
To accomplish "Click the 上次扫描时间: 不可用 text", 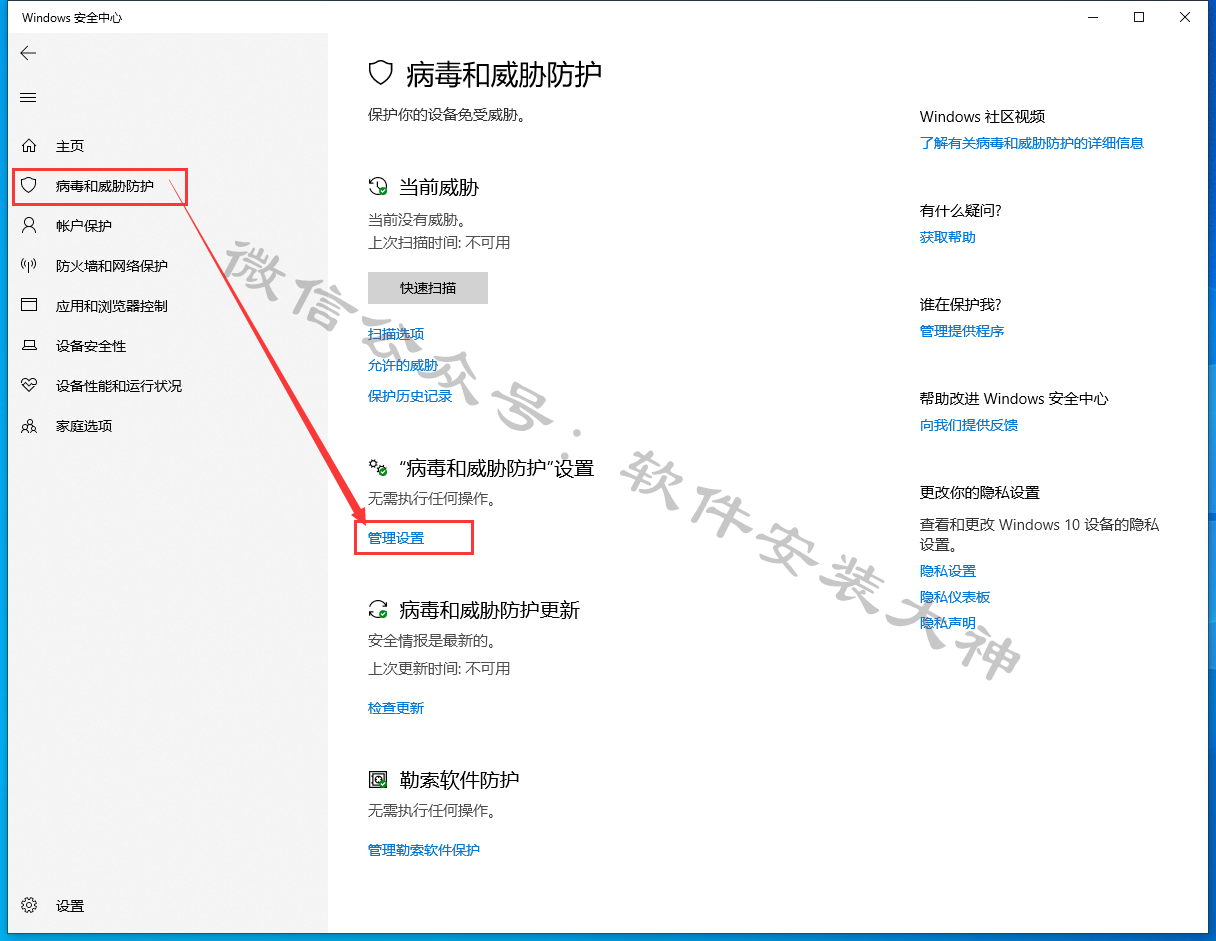I will pyautogui.click(x=439, y=242).
